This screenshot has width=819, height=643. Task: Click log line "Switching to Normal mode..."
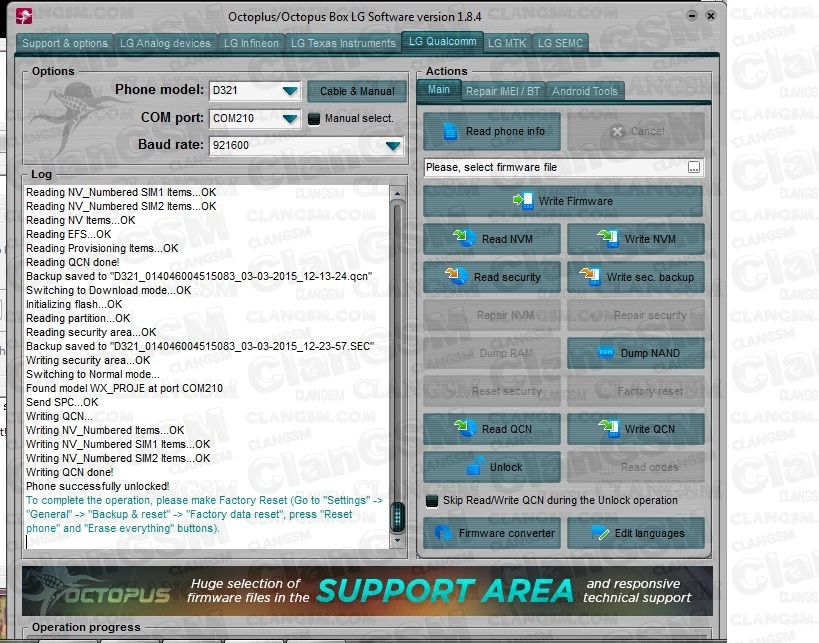click(x=93, y=375)
